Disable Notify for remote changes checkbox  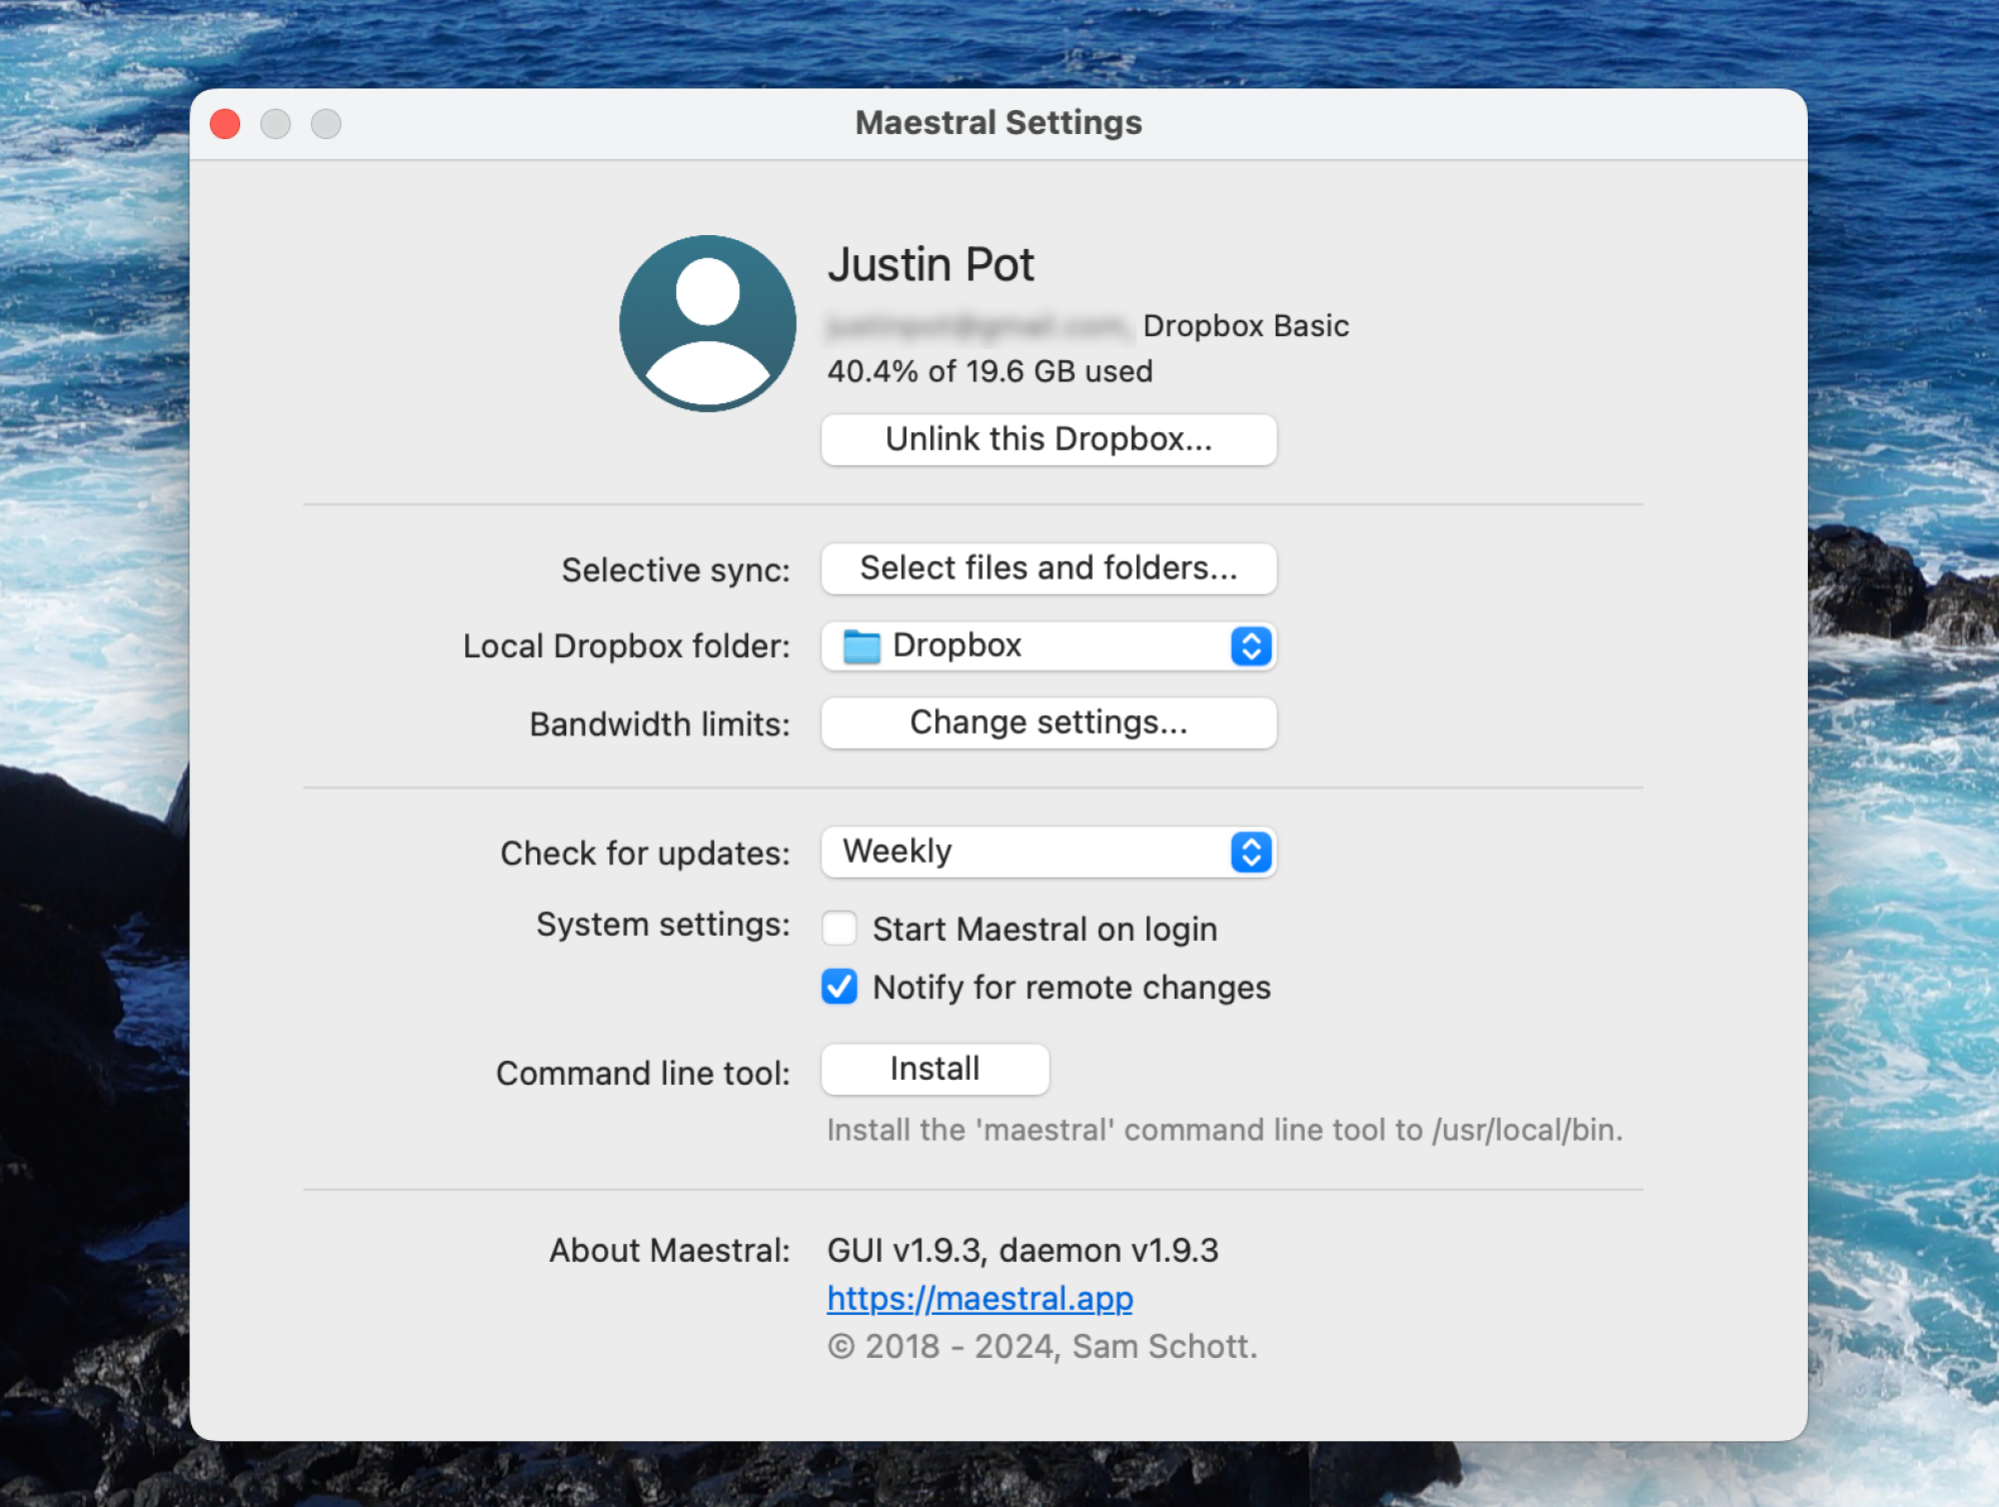[x=839, y=987]
